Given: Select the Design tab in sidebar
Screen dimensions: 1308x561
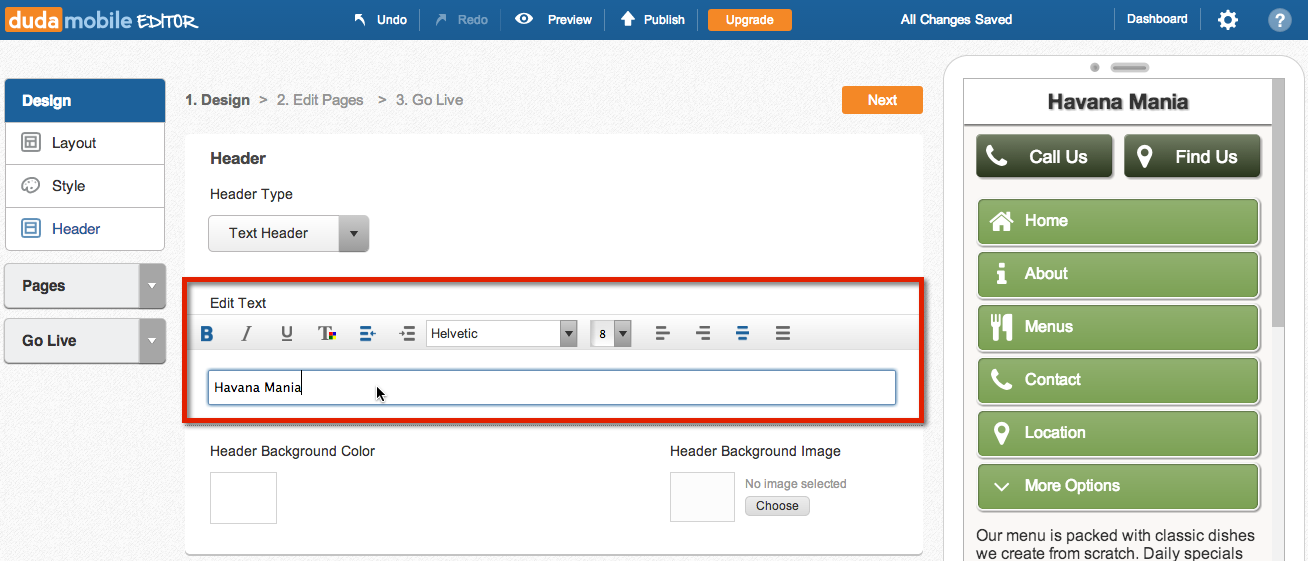Looking at the screenshot, I should point(85,100).
